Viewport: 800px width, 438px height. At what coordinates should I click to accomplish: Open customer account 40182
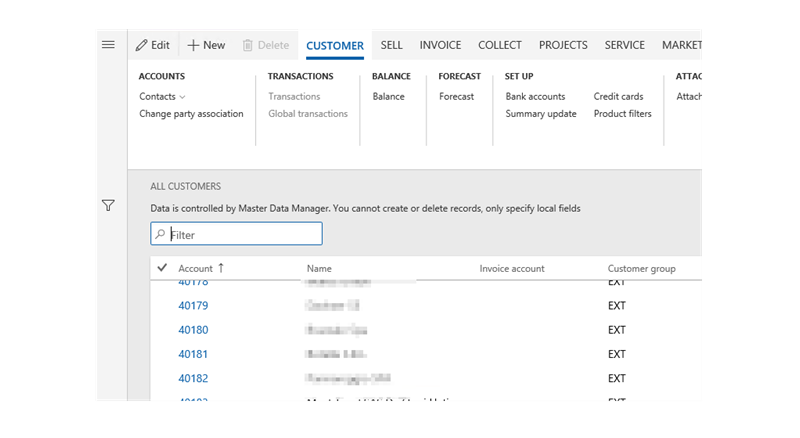point(193,379)
